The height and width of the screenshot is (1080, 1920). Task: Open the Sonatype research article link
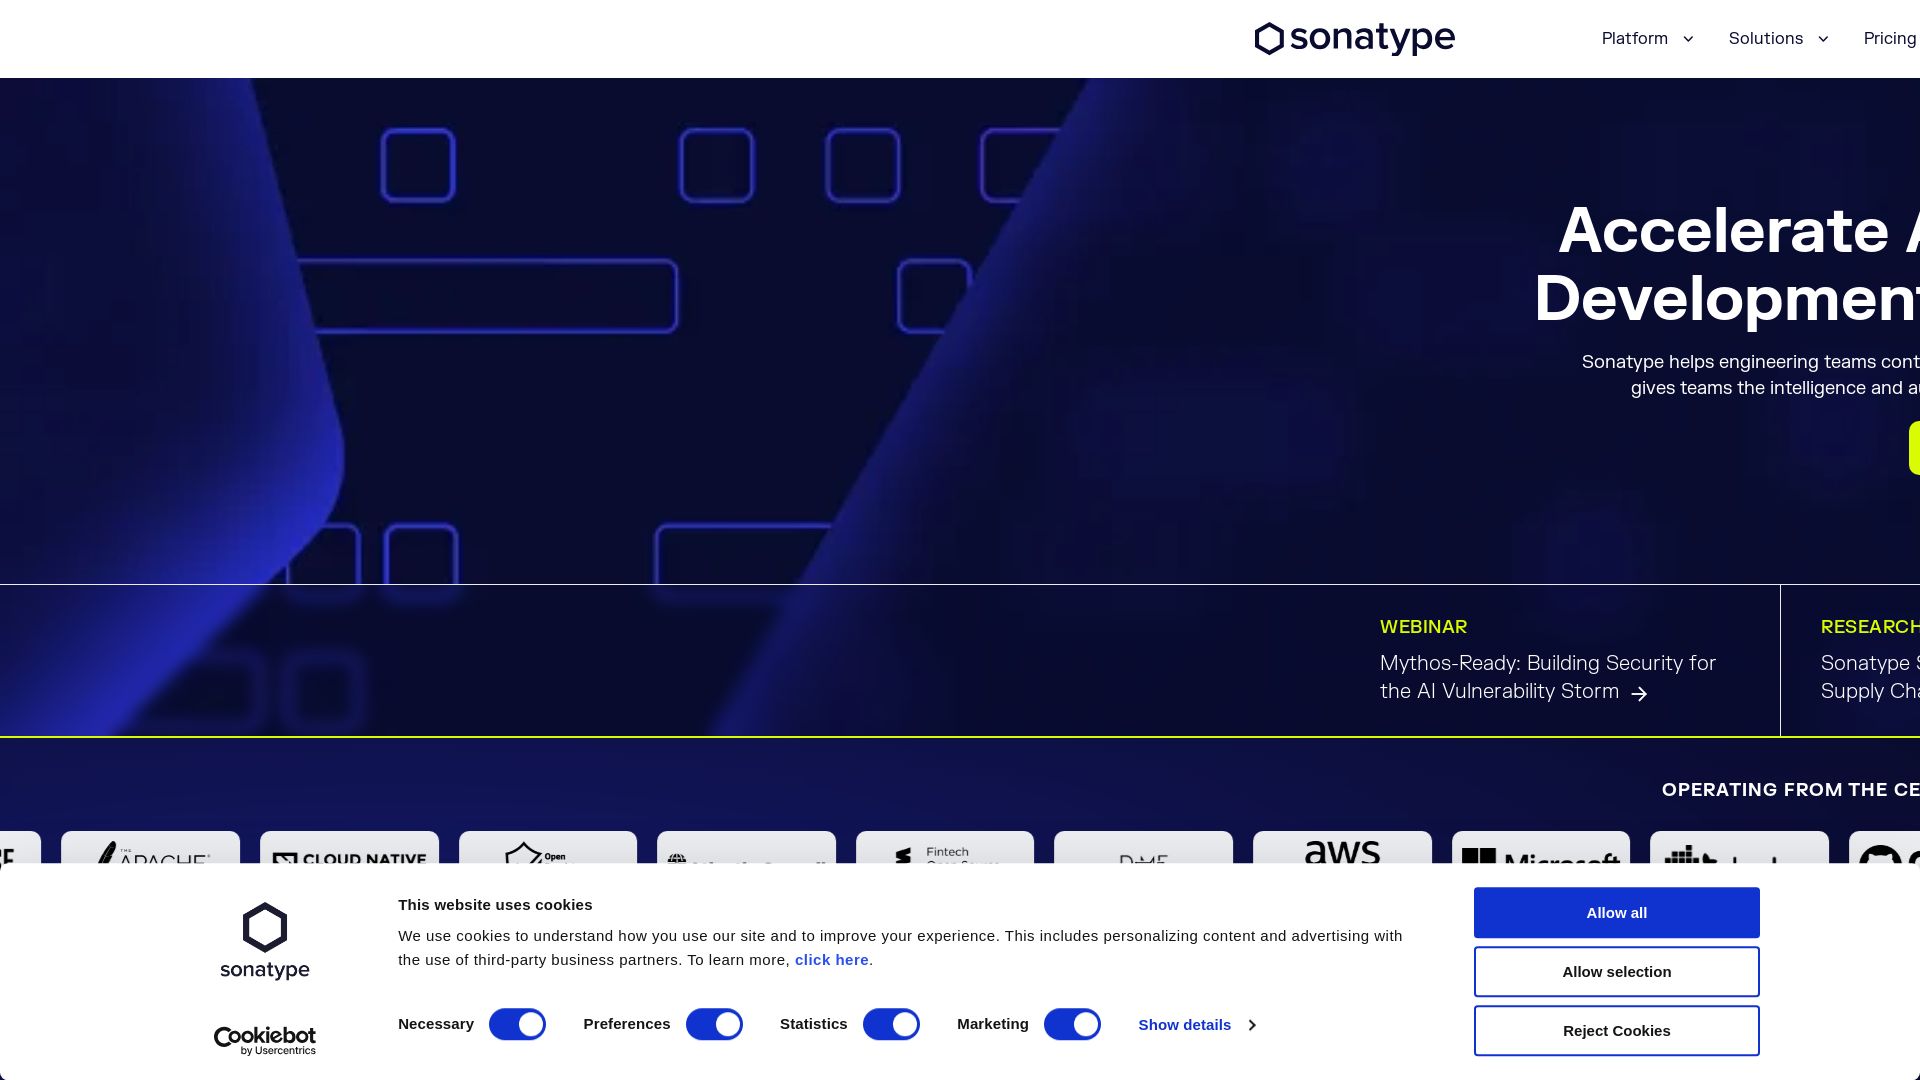tap(1870, 677)
